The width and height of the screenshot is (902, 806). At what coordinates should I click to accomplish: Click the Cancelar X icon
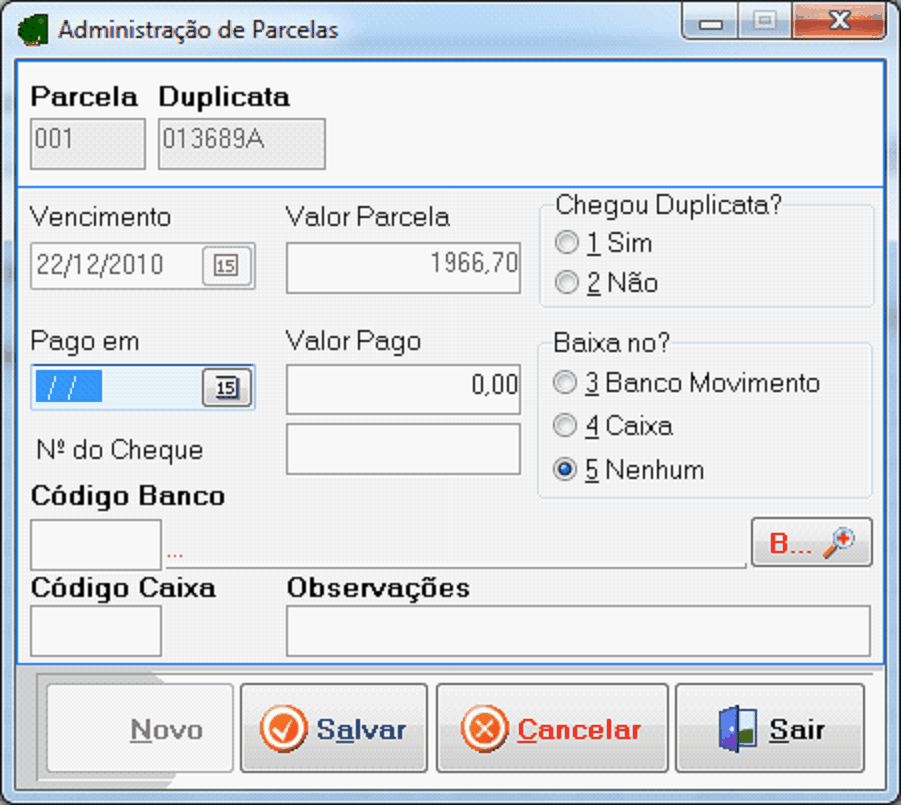(485, 730)
